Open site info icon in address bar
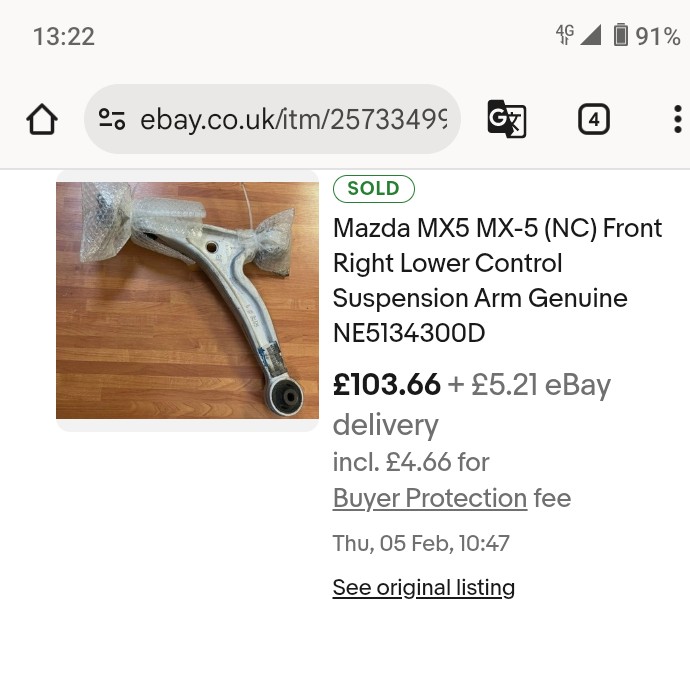Viewport: 690px width, 682px height. pyautogui.click(x=112, y=120)
